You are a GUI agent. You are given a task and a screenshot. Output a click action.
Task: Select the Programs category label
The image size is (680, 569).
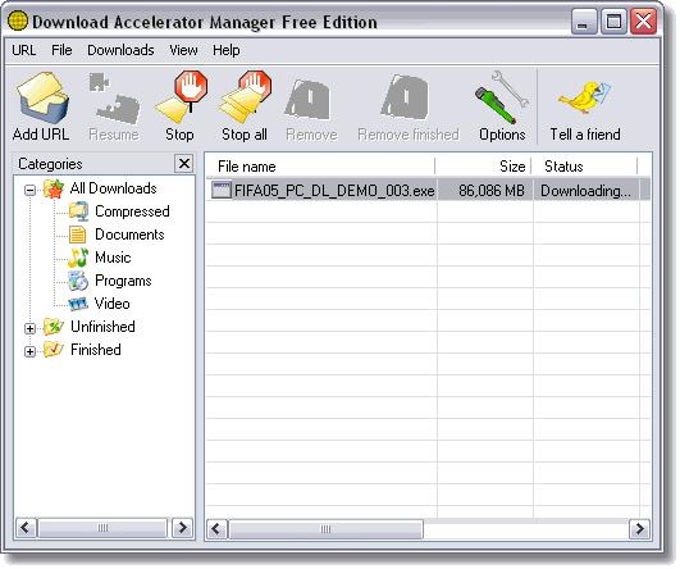[x=123, y=281]
